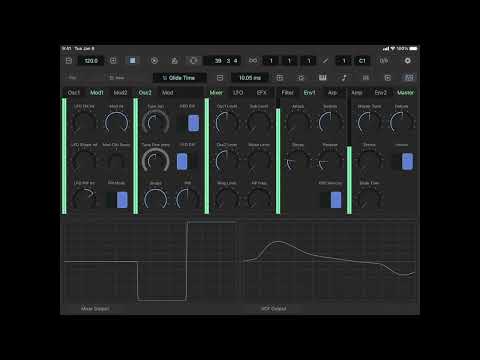This screenshot has width=480, height=360.
Task: Open the Glide Time parameter selector
Action: pos(179,78)
